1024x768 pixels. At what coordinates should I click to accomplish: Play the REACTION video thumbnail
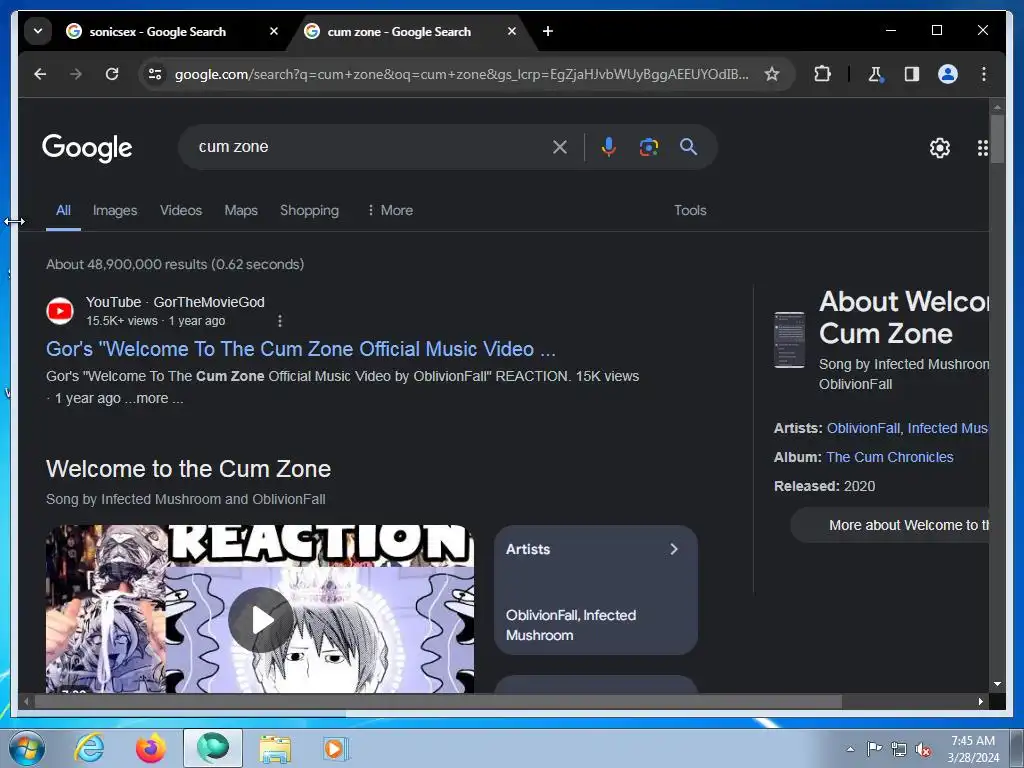pyautogui.click(x=260, y=619)
